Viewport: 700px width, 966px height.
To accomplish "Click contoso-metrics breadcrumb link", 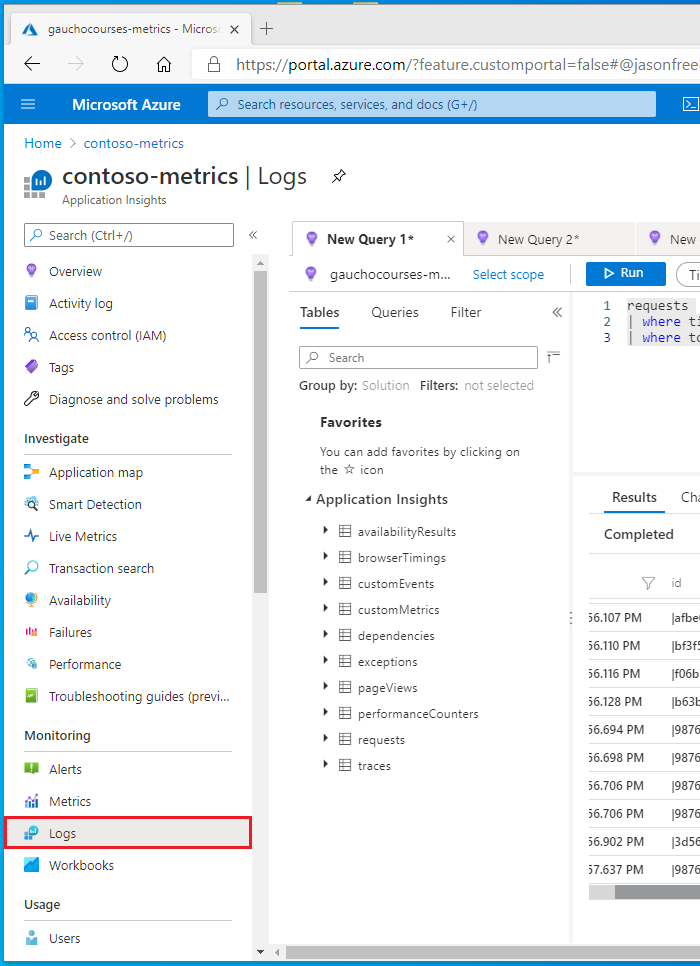I will [134, 143].
